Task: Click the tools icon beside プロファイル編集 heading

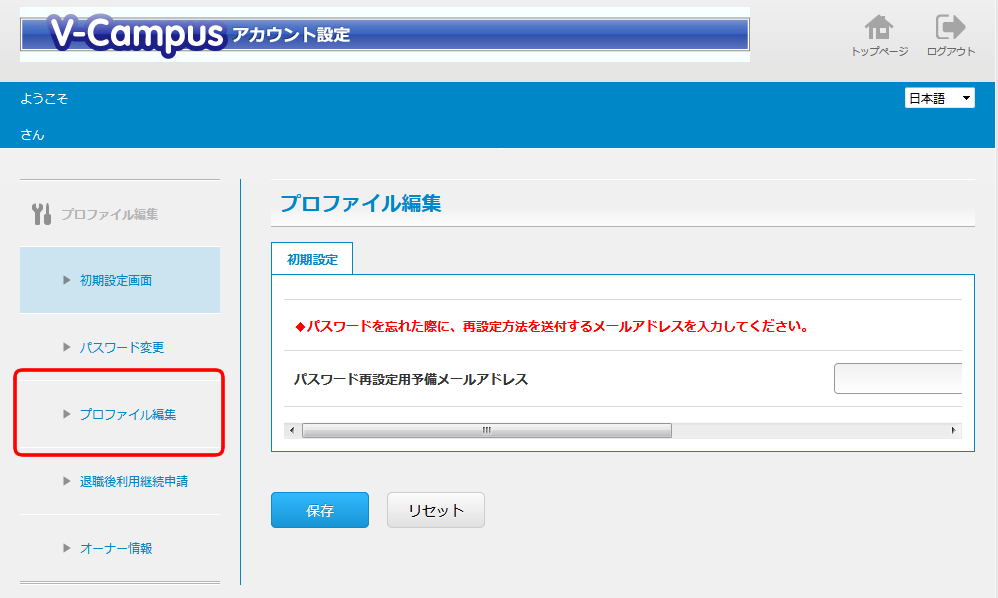Action: [x=41, y=214]
